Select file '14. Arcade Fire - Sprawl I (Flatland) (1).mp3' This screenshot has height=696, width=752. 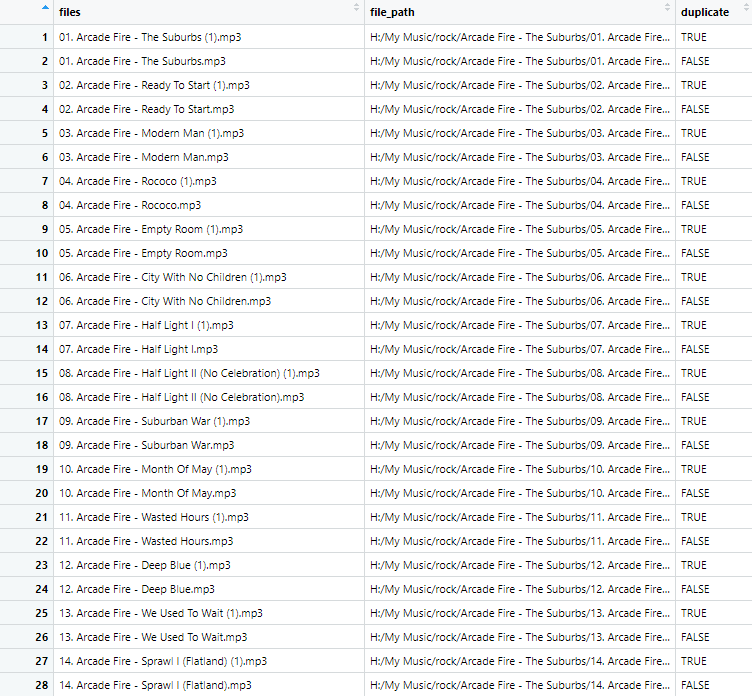coord(163,661)
